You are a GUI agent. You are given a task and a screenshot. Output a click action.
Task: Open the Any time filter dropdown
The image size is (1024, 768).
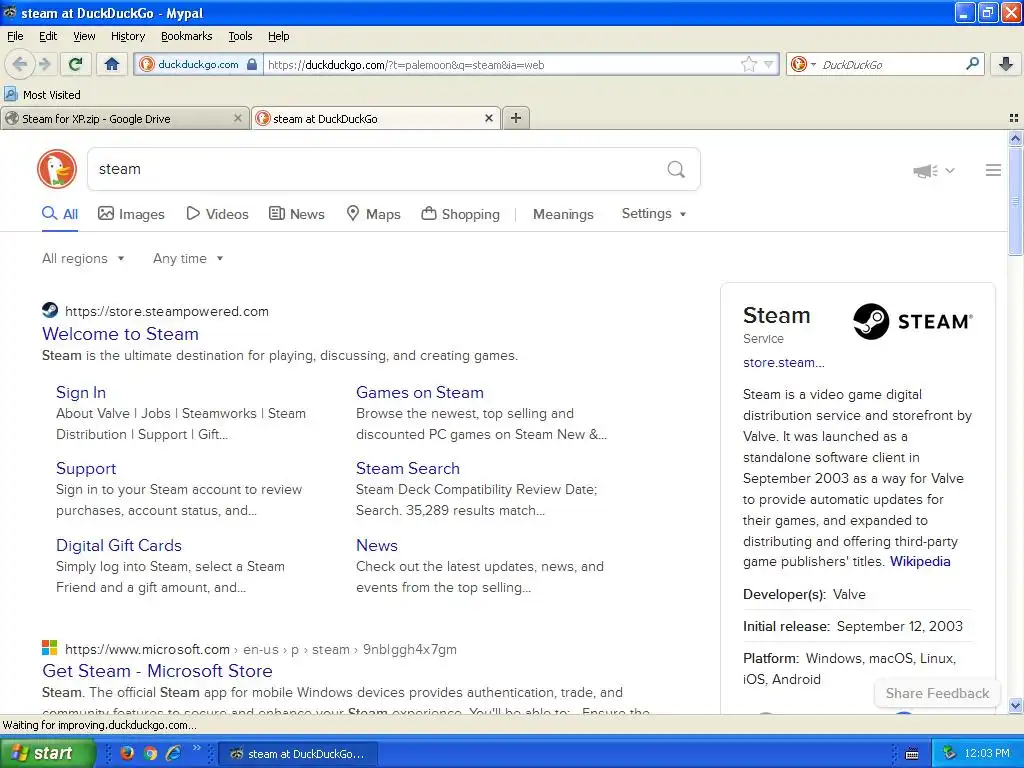click(x=188, y=259)
